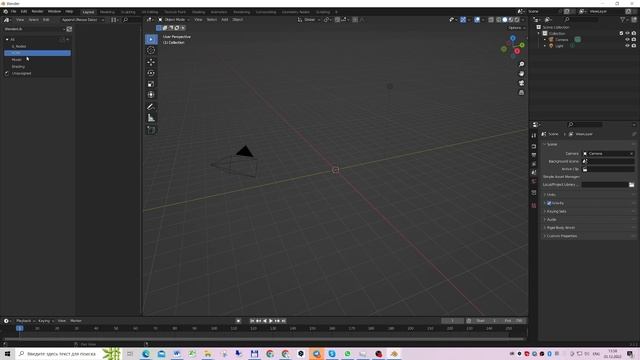640x360 pixels.
Task: Click the navigation gizmo red X axis
Action: tap(517, 51)
